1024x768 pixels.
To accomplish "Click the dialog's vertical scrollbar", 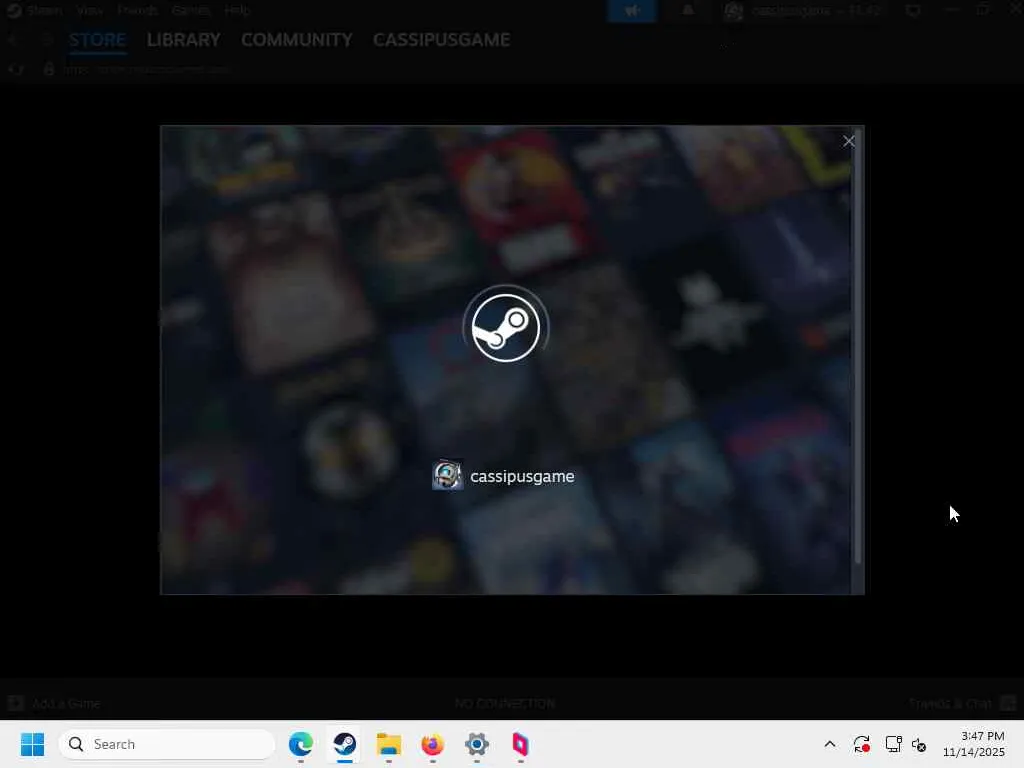I will click(x=857, y=346).
